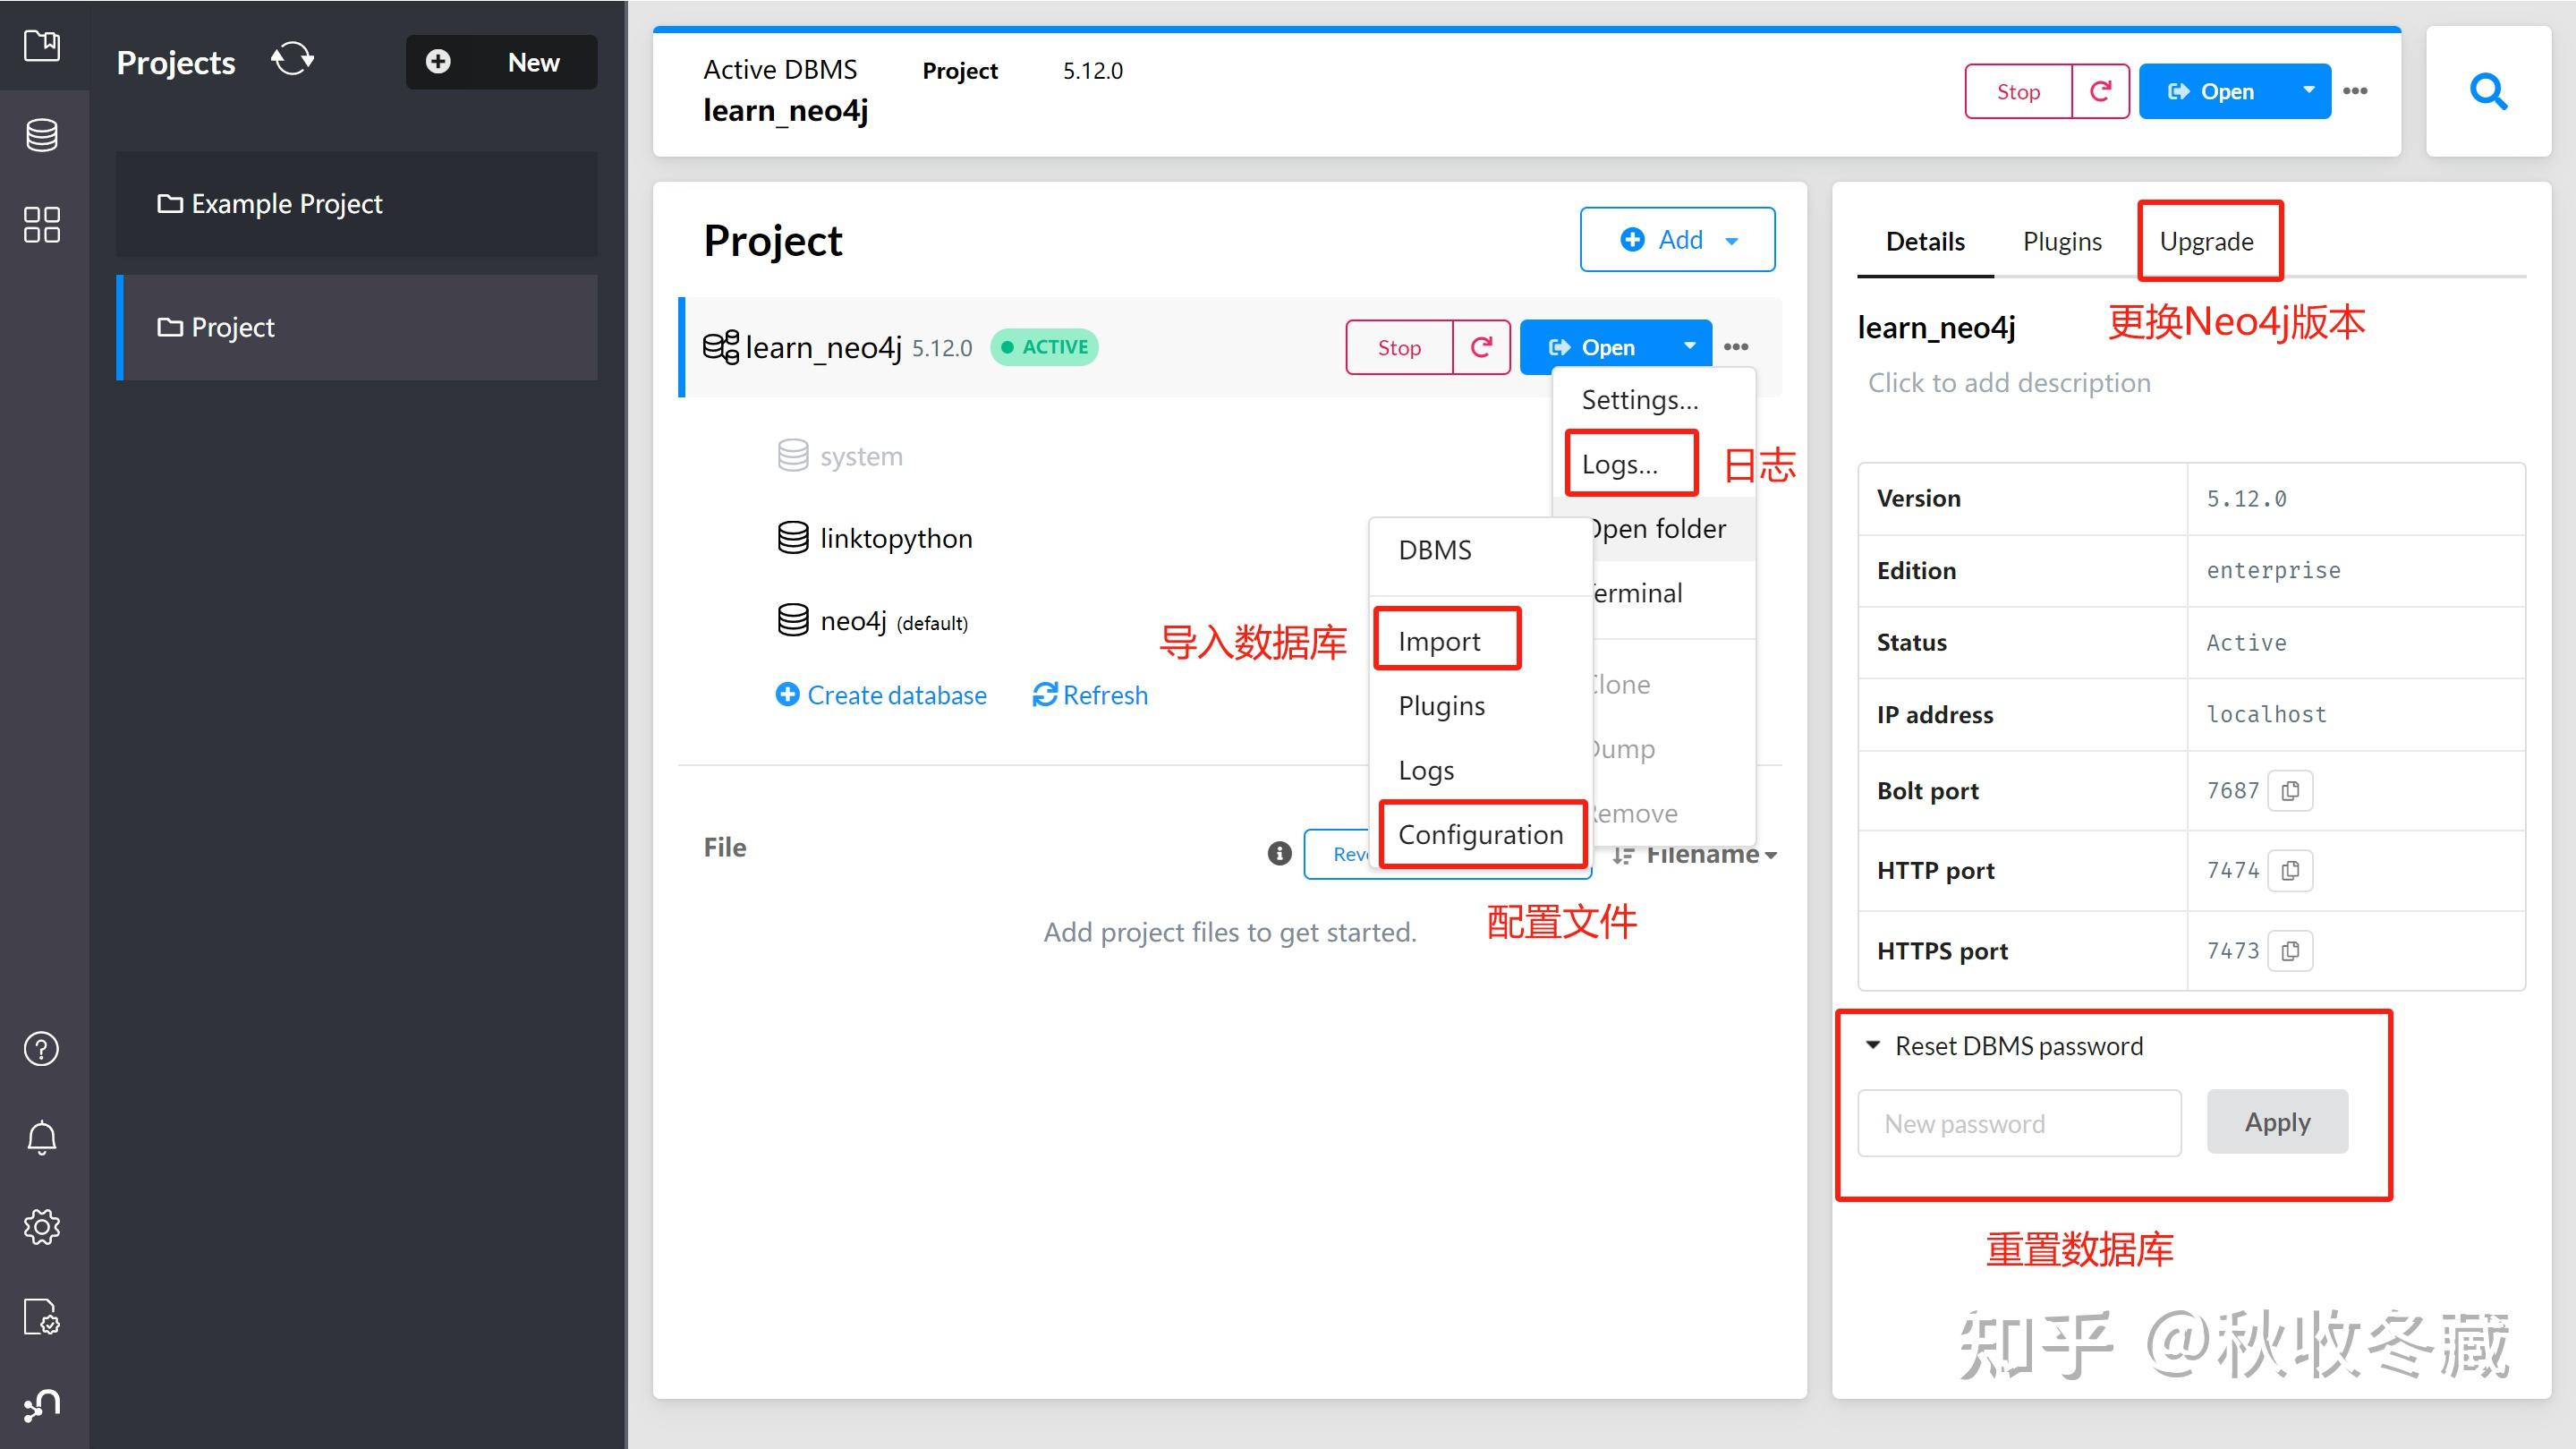
Task: Open the Projects section in the left sidebar
Action: 42,45
